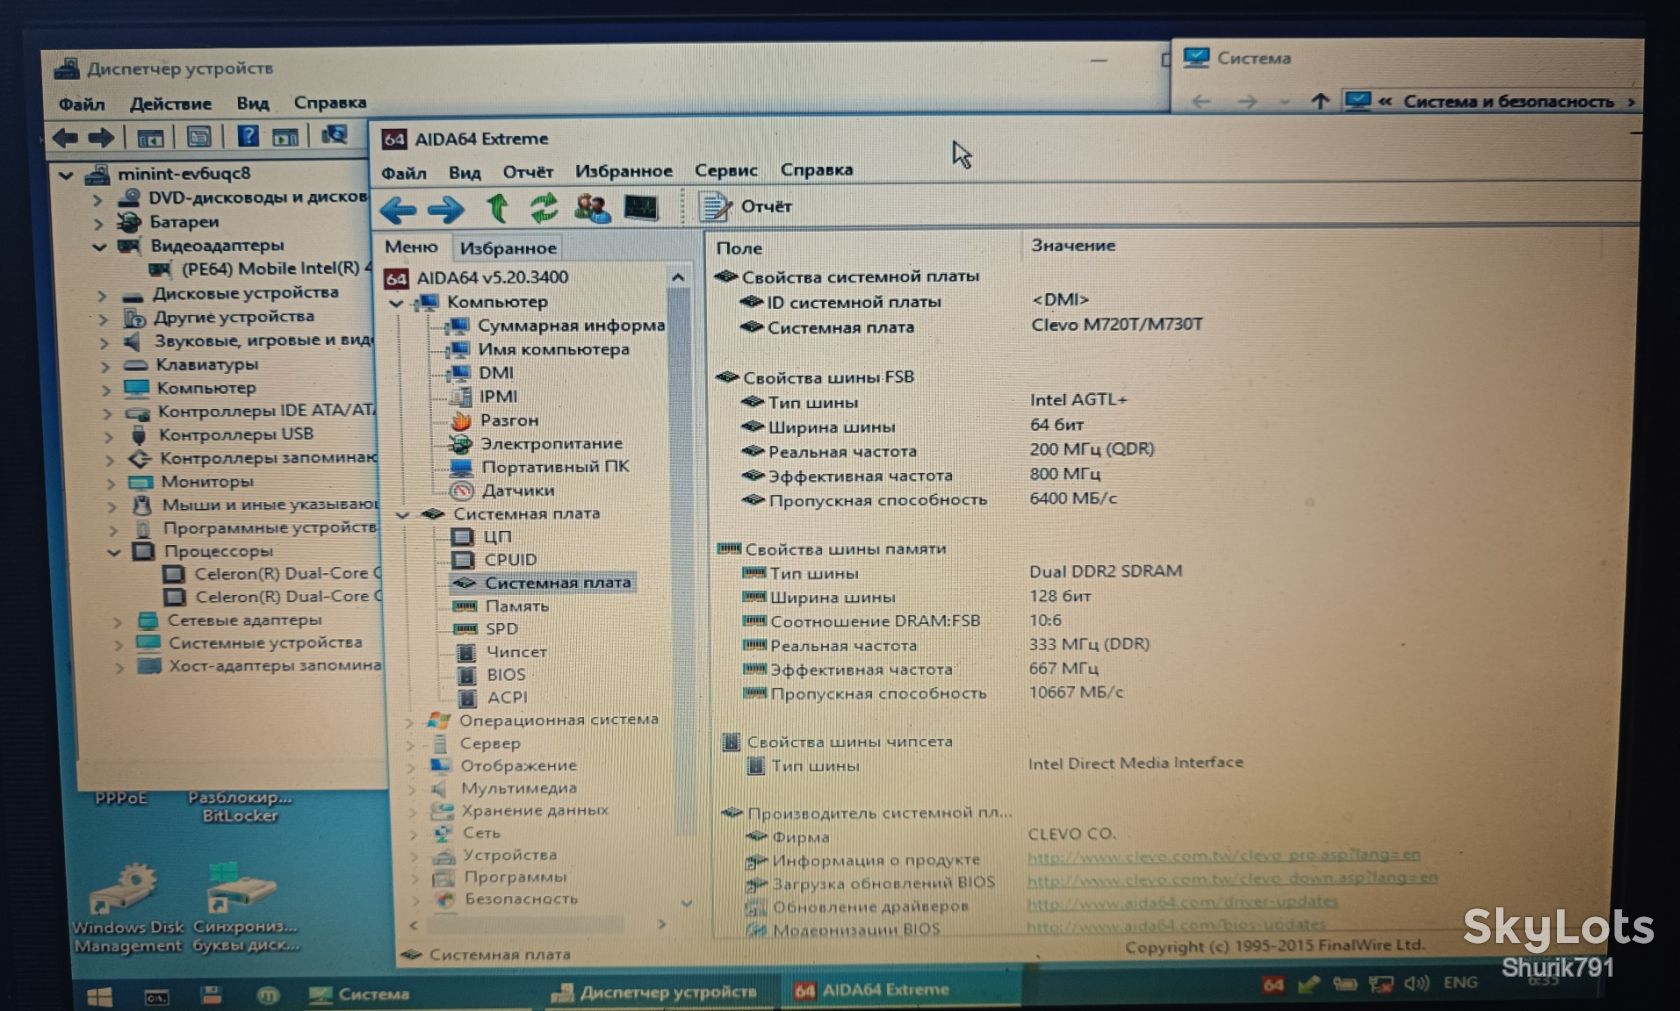The width and height of the screenshot is (1680, 1011).
Task: Expand the Операционная система tree node
Action: pyautogui.click(x=410, y=721)
